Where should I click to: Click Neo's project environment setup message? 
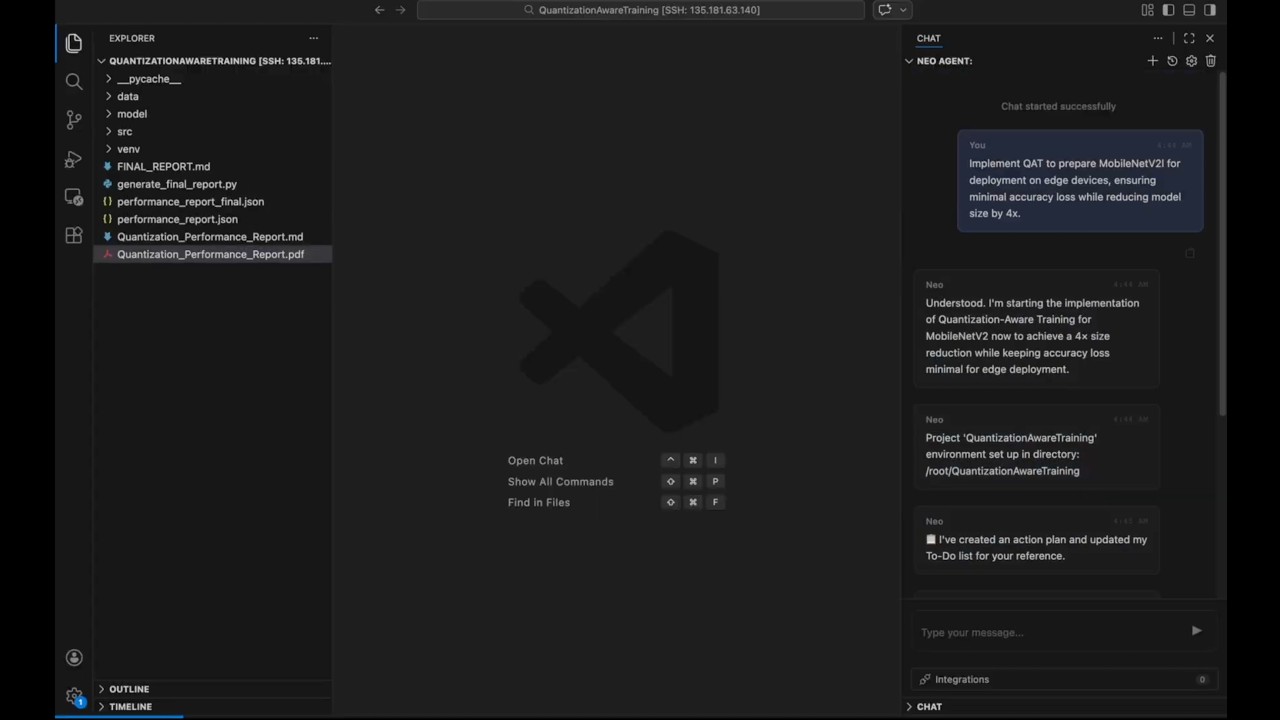(x=1036, y=447)
